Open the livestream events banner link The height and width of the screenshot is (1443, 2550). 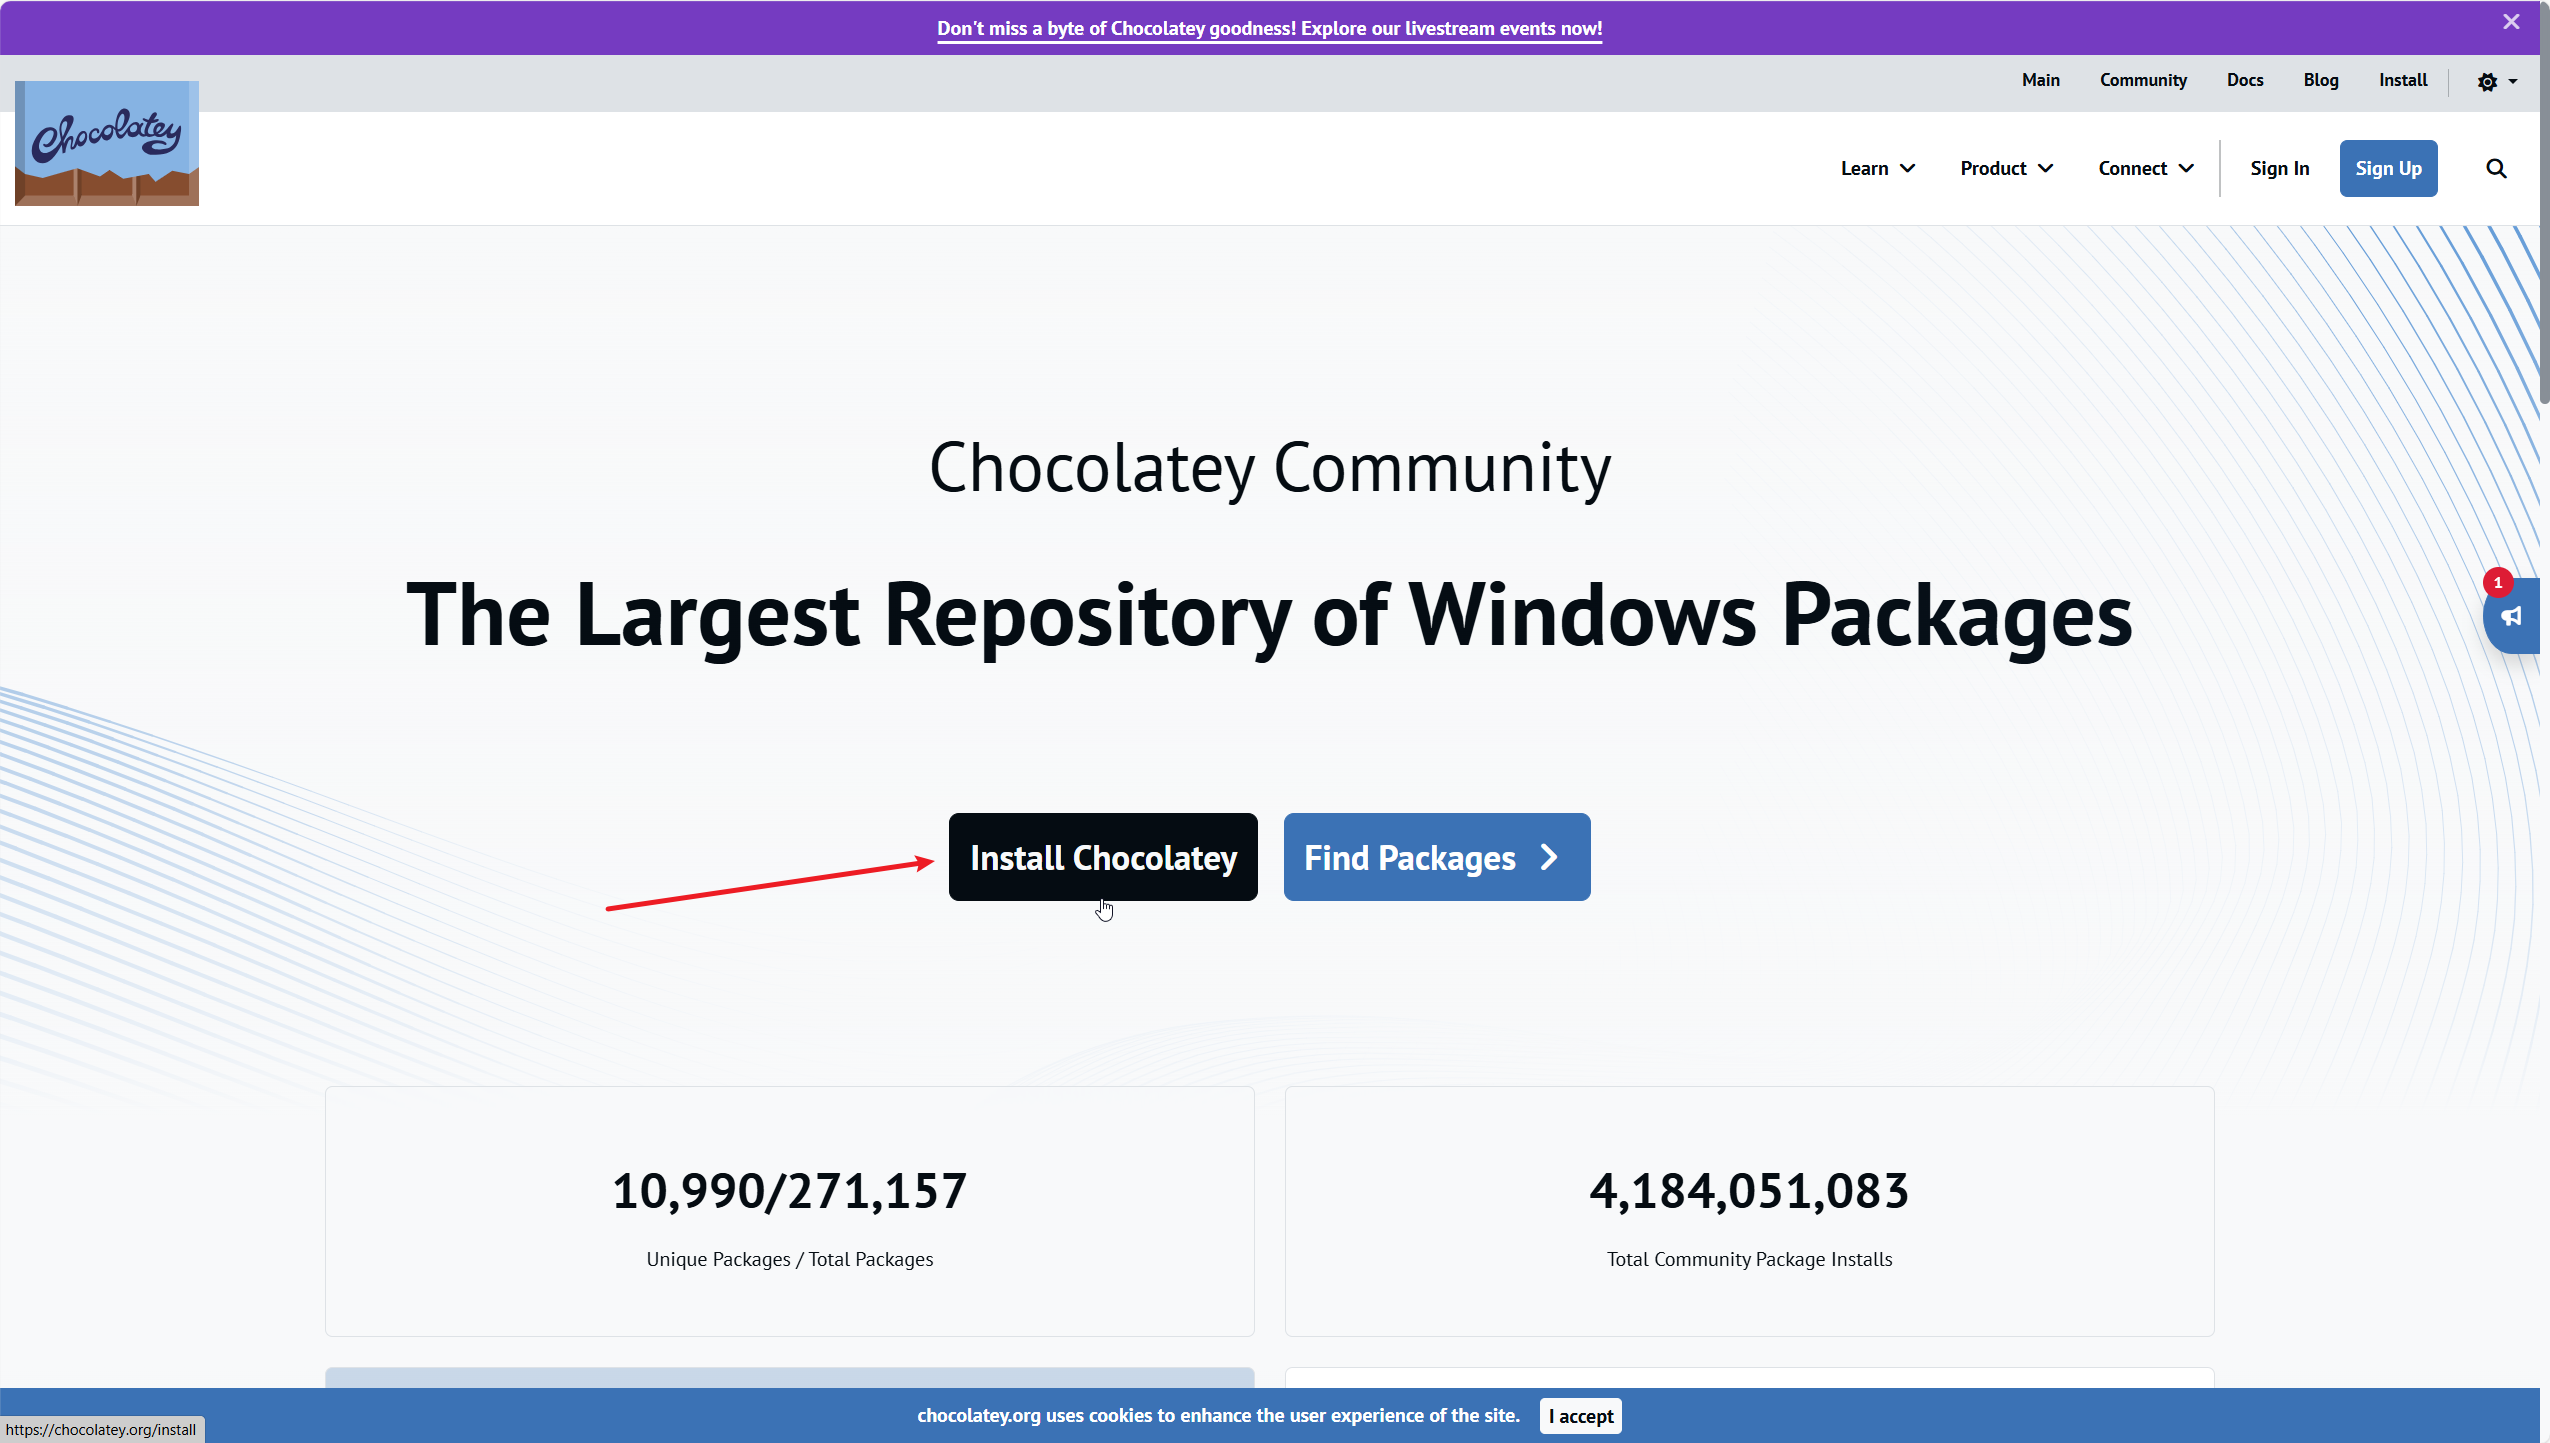[x=1269, y=28]
